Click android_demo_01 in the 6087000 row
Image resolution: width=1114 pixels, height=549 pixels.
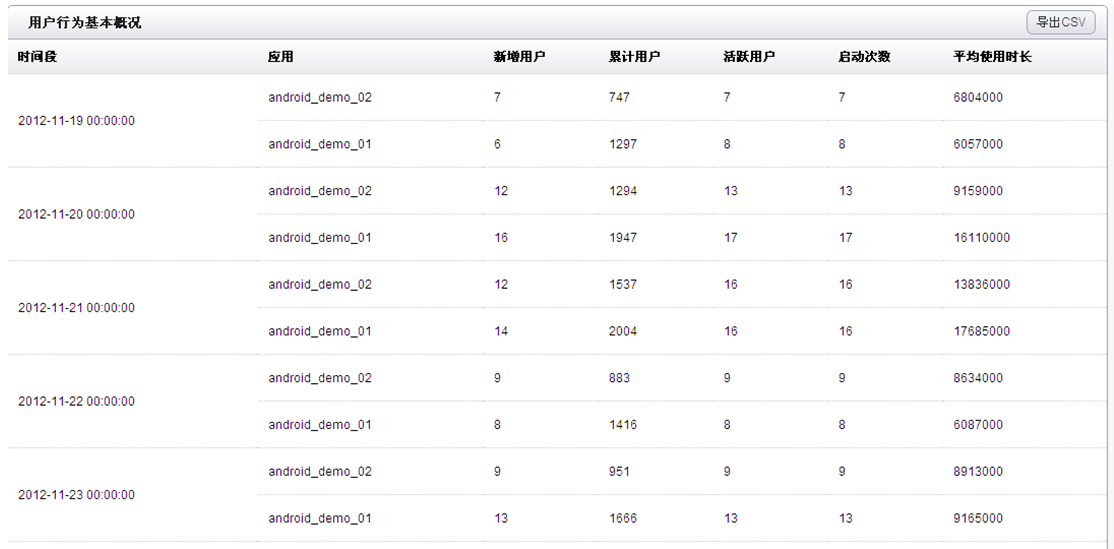[x=320, y=425]
